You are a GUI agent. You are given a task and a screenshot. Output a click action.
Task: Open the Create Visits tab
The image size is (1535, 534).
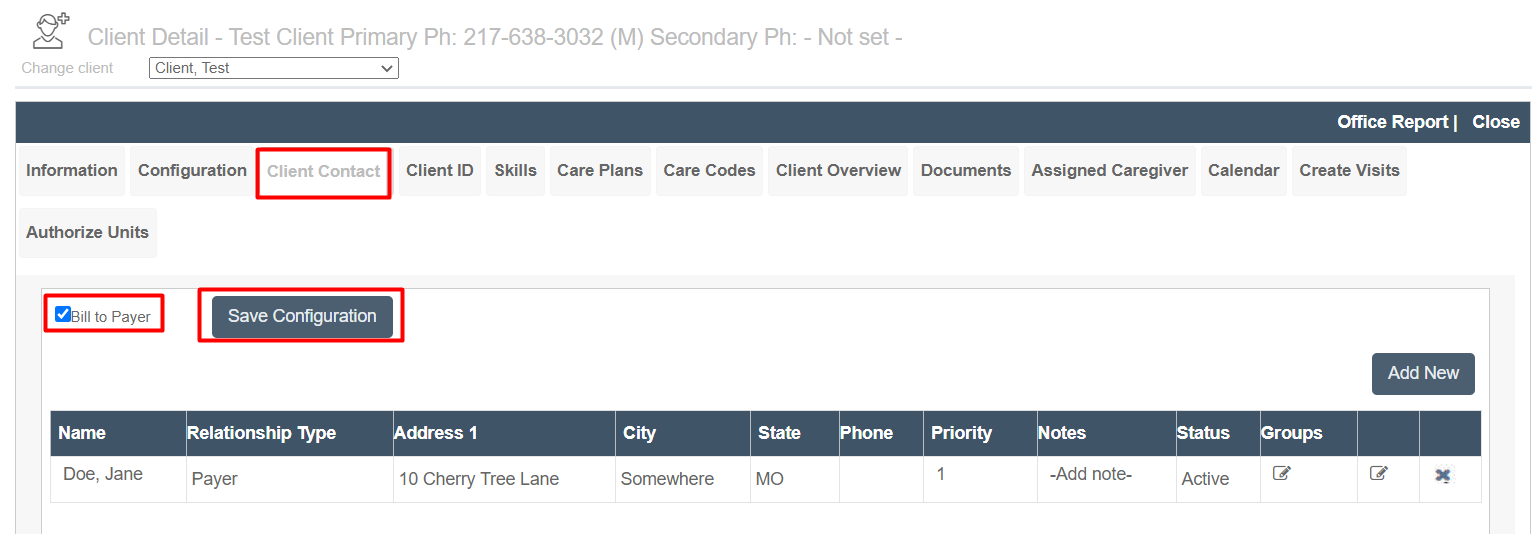pos(1349,170)
